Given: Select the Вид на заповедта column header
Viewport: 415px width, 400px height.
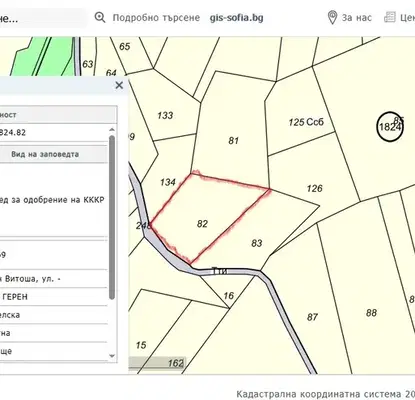Looking at the screenshot, I should [45, 154].
